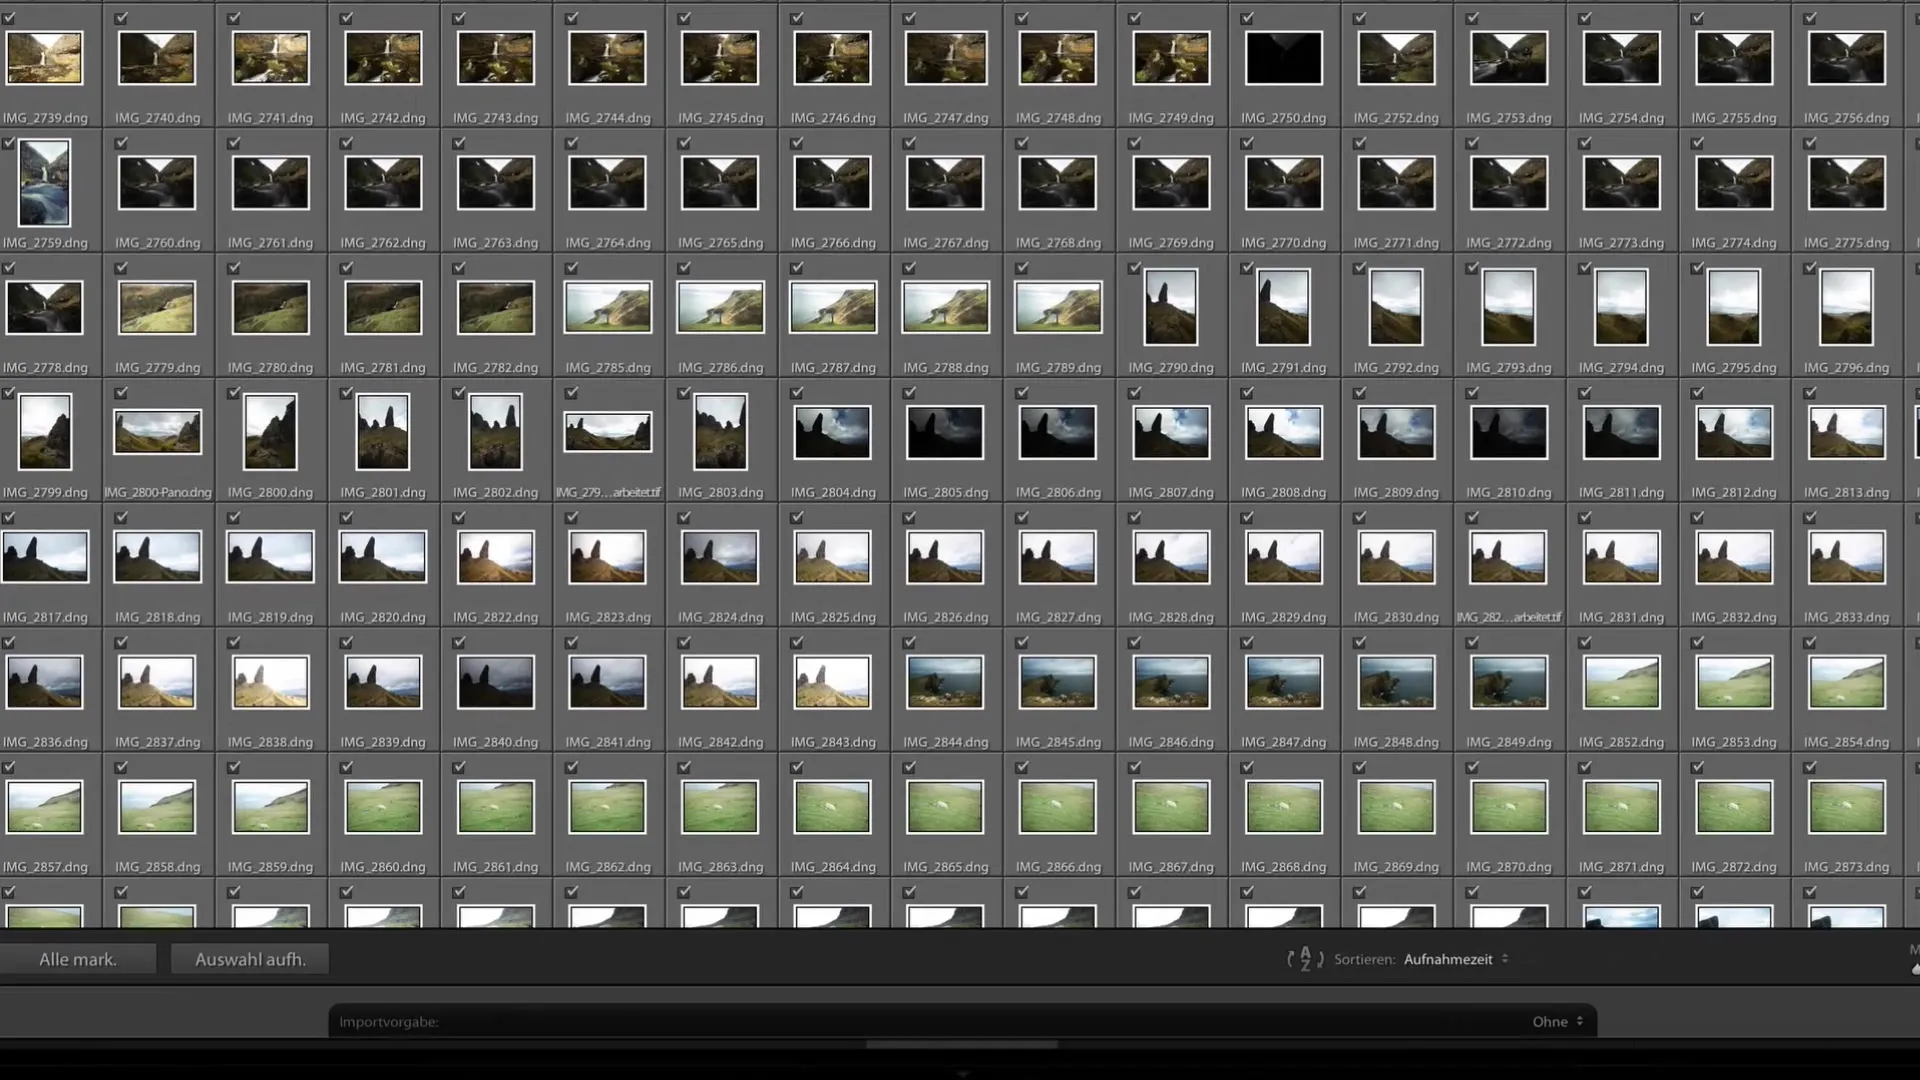Image resolution: width=1920 pixels, height=1080 pixels.
Task: Toggle the checkbox for IMG_2844.dng
Action: click(909, 642)
